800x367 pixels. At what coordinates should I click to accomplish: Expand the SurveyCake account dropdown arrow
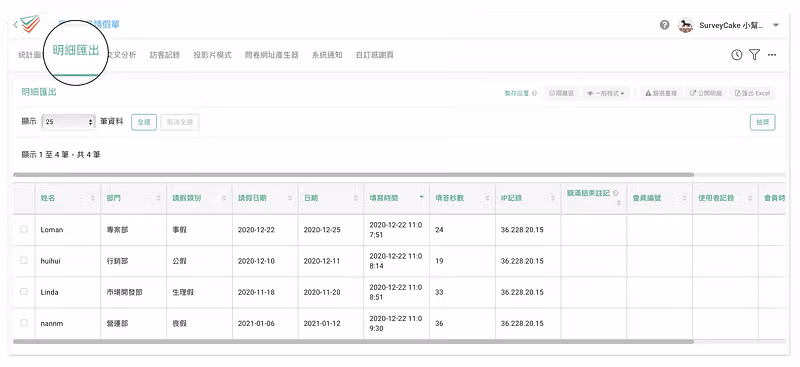[776, 25]
